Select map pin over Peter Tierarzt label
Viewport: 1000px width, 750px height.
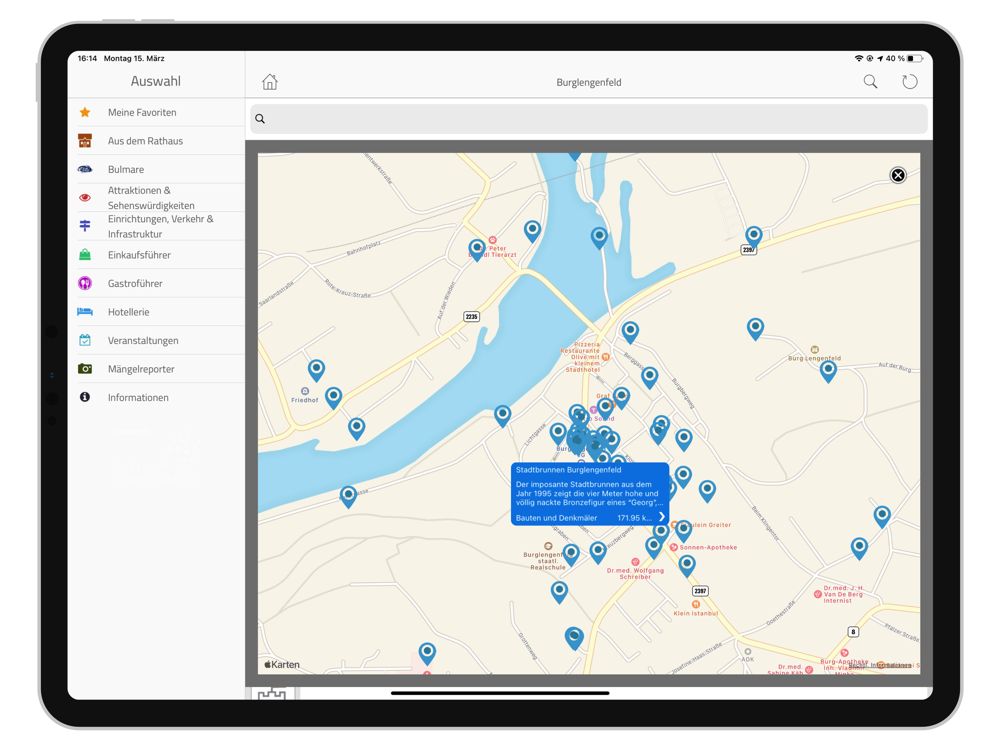477,249
